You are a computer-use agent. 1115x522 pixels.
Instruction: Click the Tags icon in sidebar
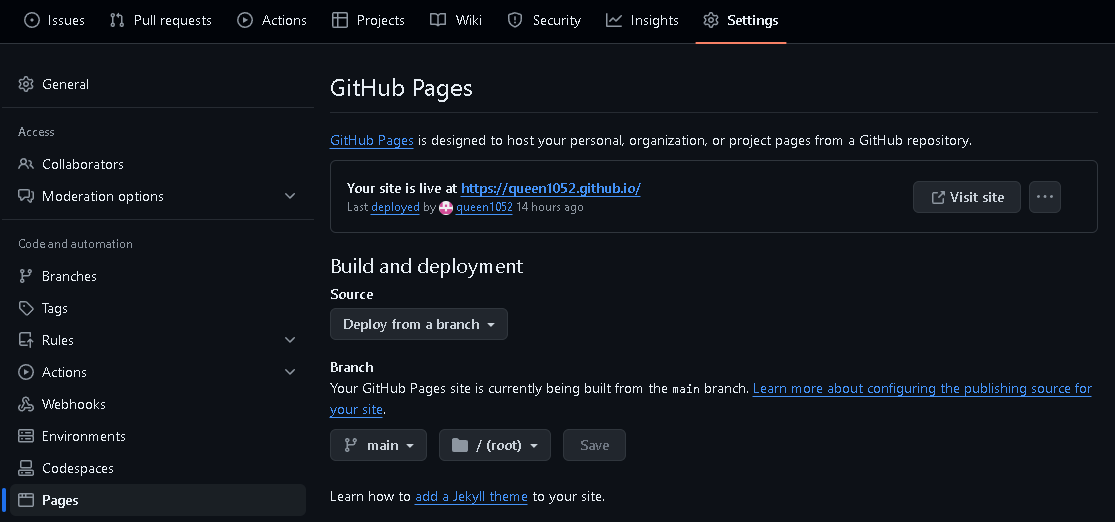(26, 308)
